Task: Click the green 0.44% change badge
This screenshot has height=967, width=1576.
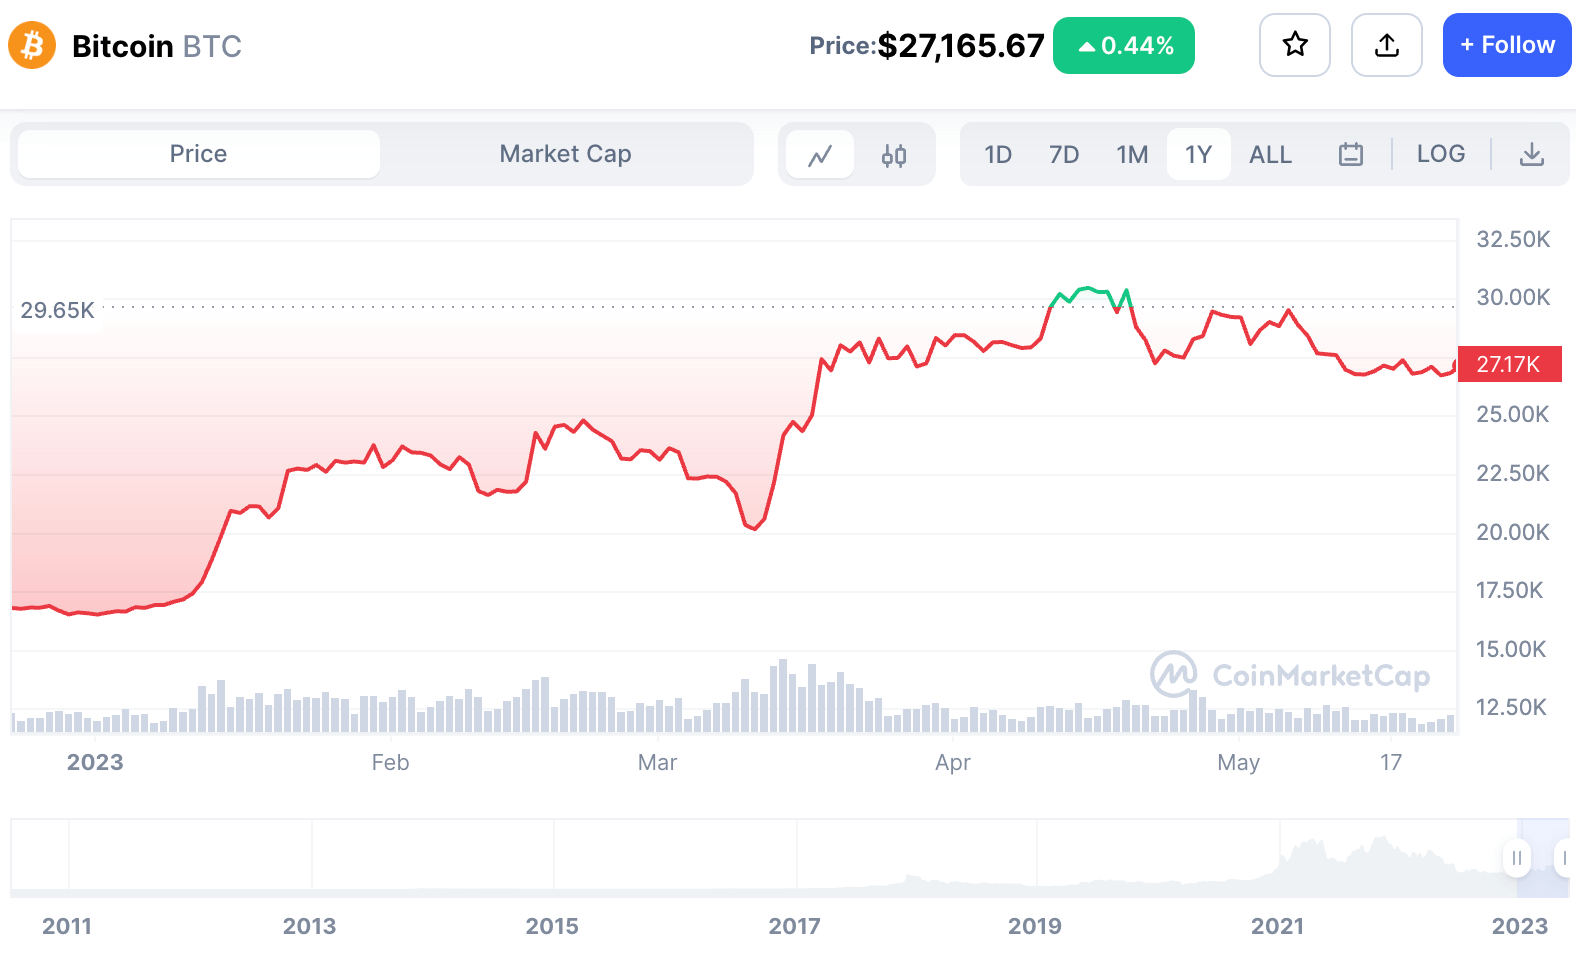Action: [x=1124, y=46]
